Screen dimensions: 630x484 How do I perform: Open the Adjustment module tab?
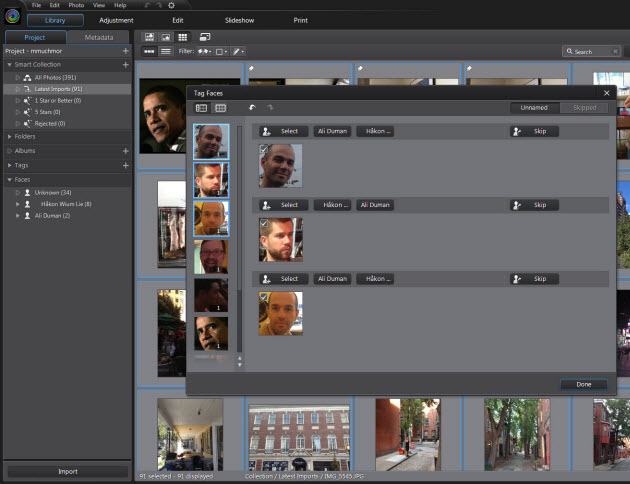[116, 20]
